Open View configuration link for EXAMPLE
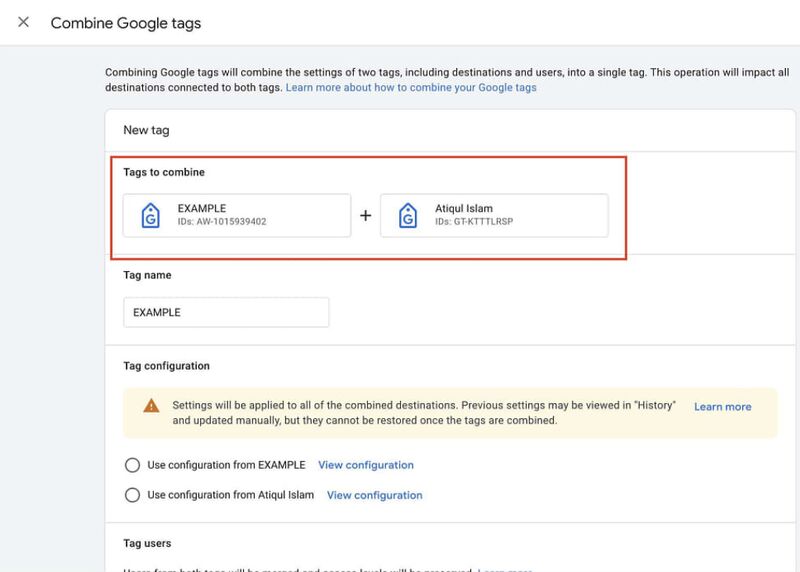The width and height of the screenshot is (800, 572). [x=366, y=465]
